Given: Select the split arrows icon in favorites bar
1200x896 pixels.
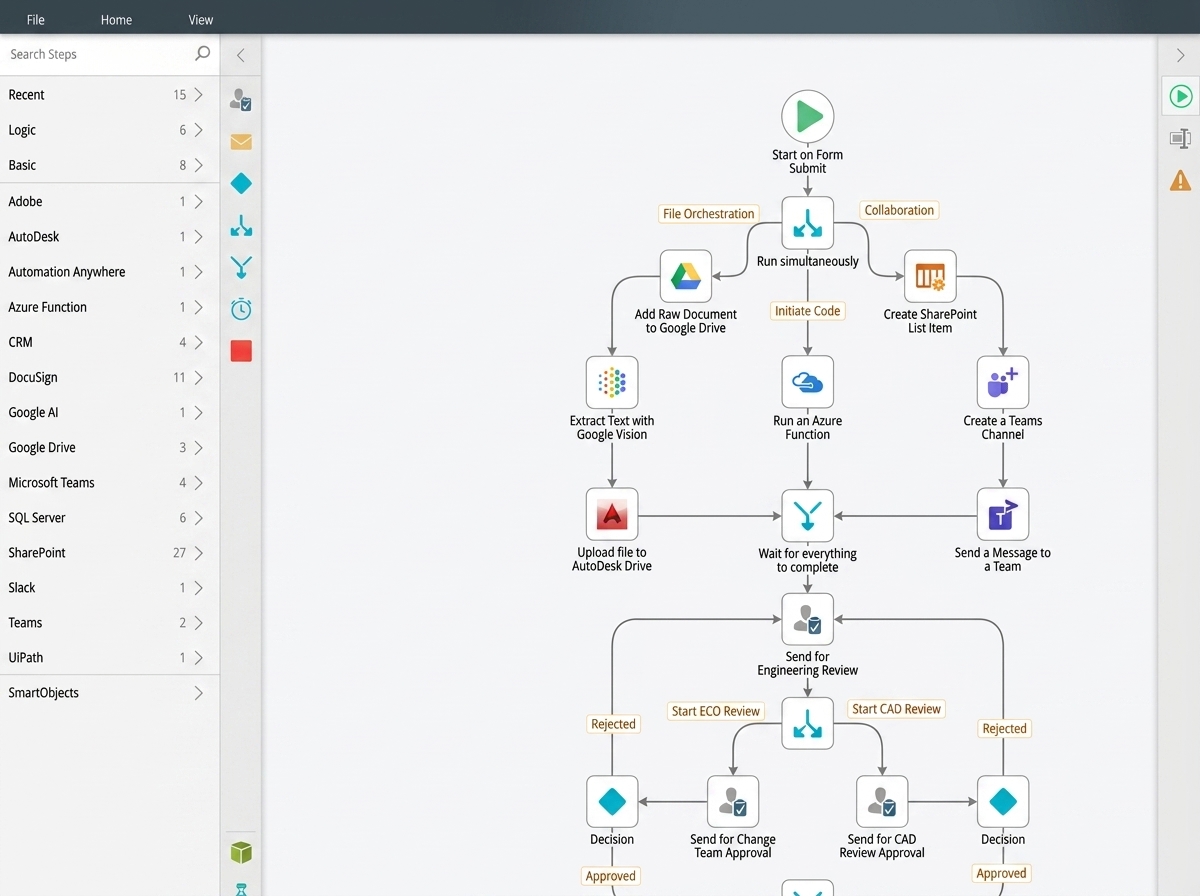Looking at the screenshot, I should tap(241, 226).
